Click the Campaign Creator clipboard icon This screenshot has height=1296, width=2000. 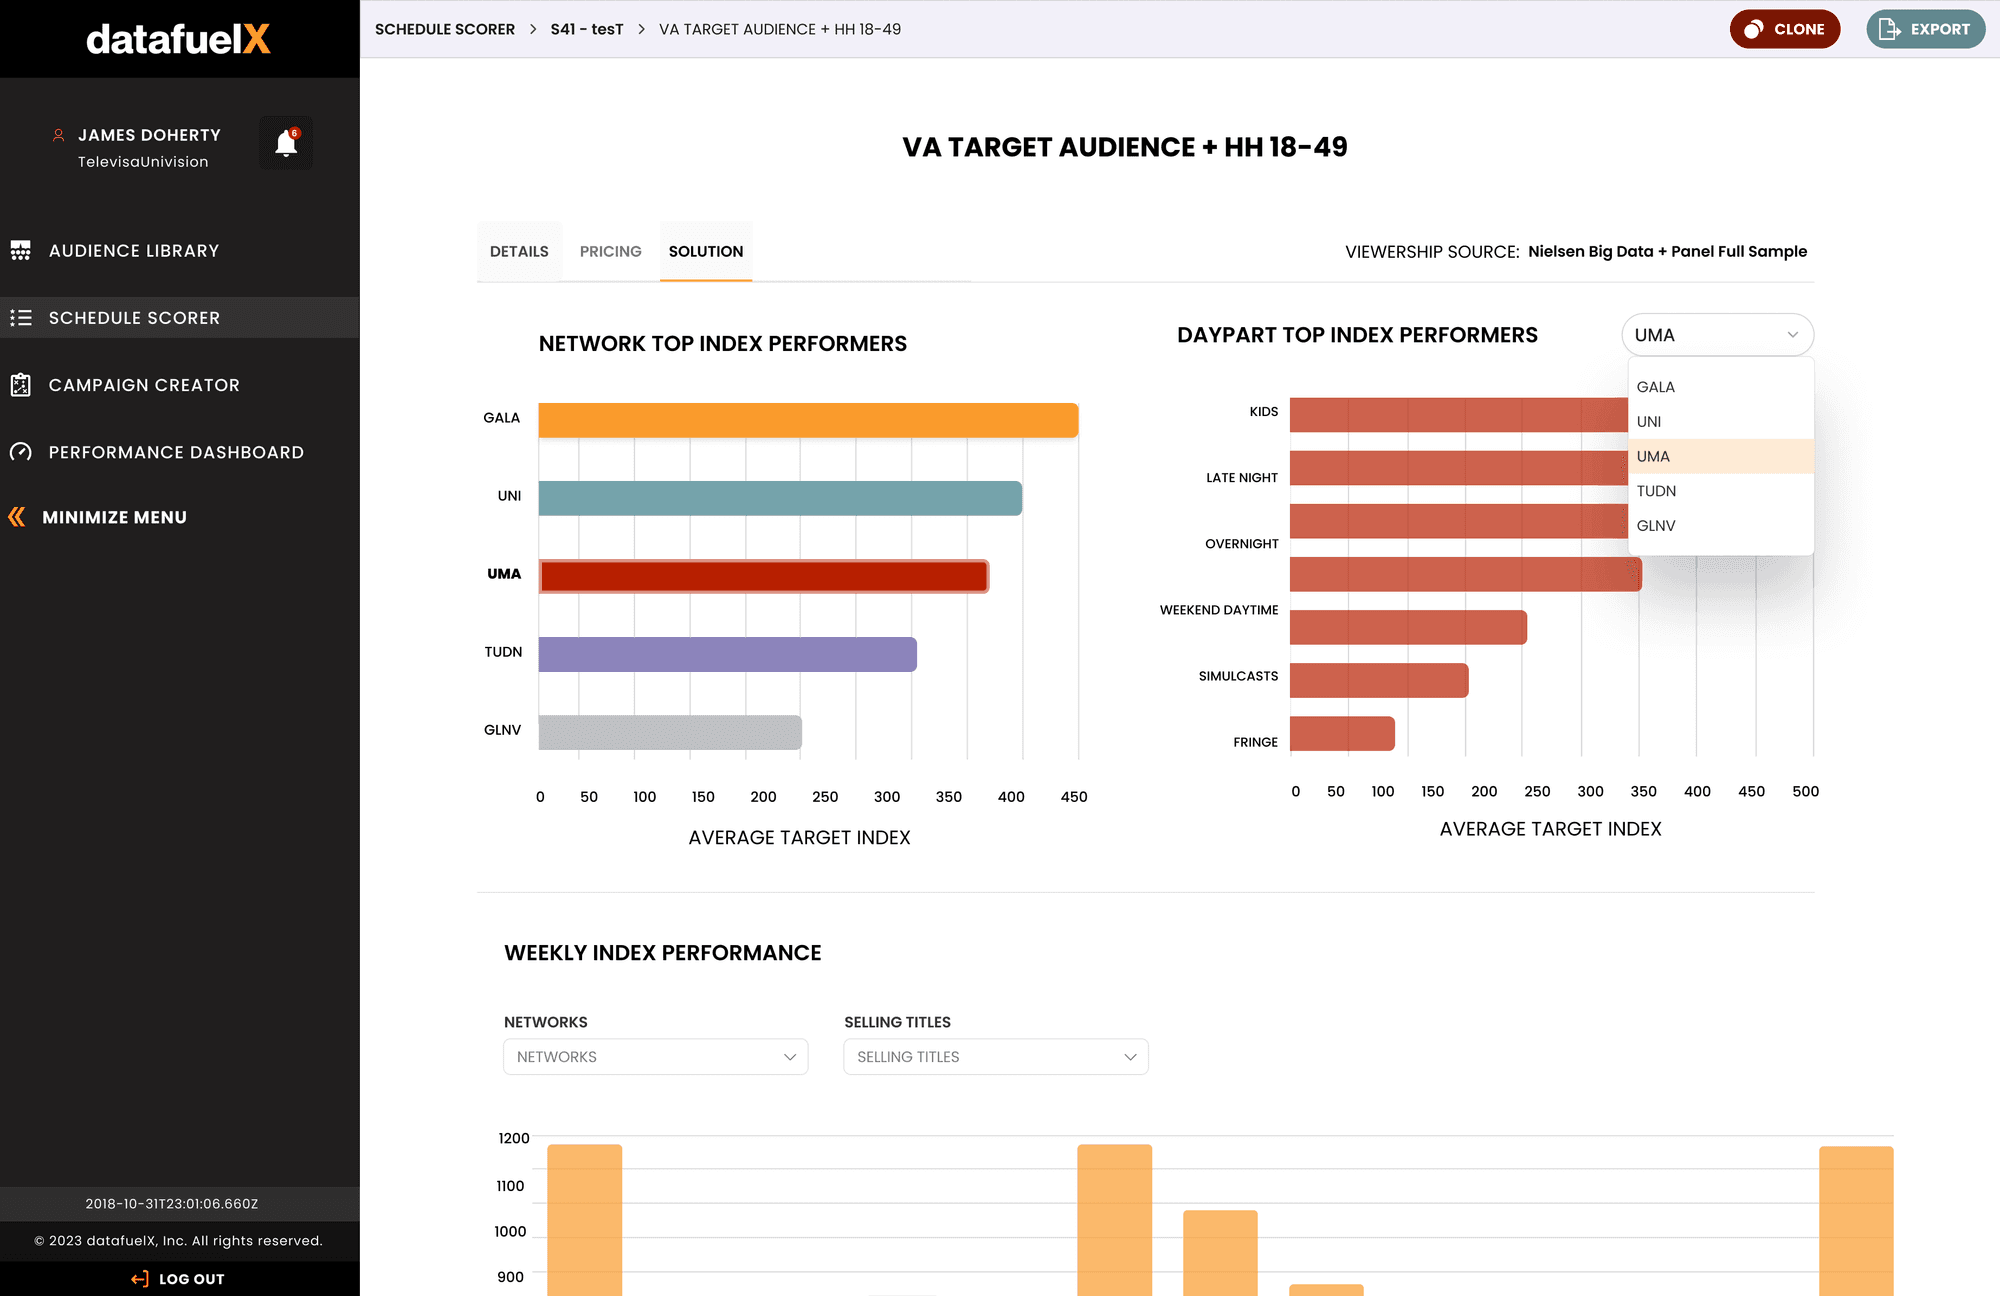coord(21,385)
